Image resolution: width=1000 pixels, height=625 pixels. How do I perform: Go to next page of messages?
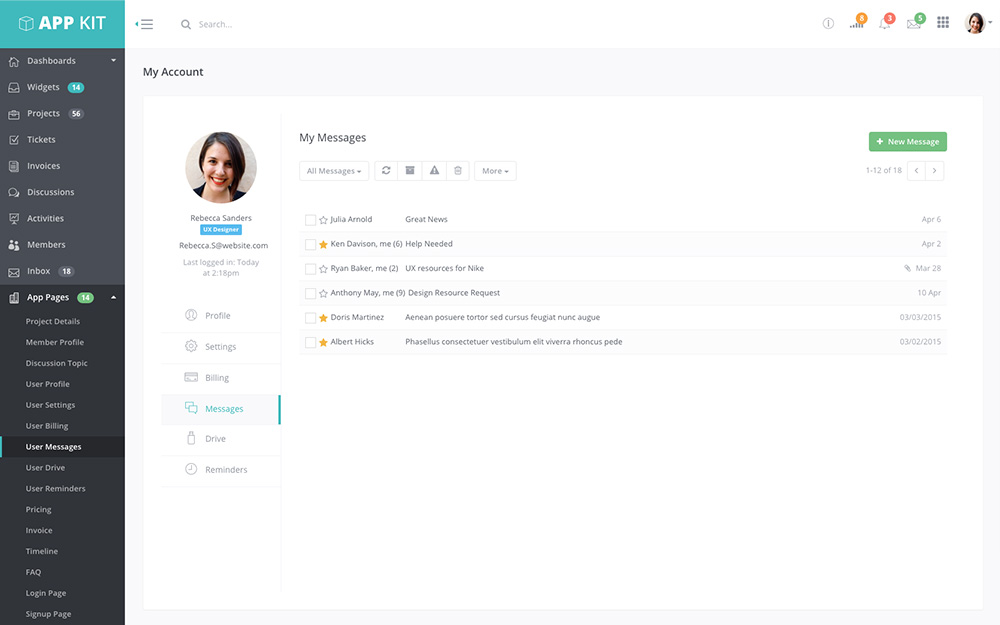935,171
